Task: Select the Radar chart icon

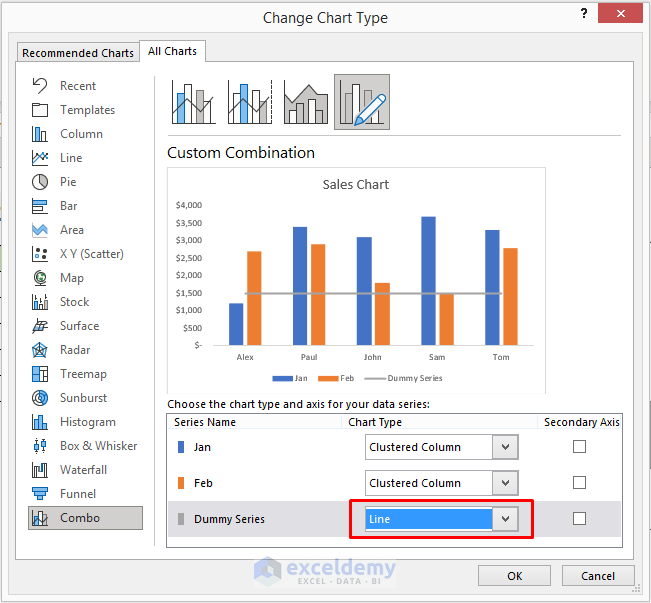Action: coord(40,350)
